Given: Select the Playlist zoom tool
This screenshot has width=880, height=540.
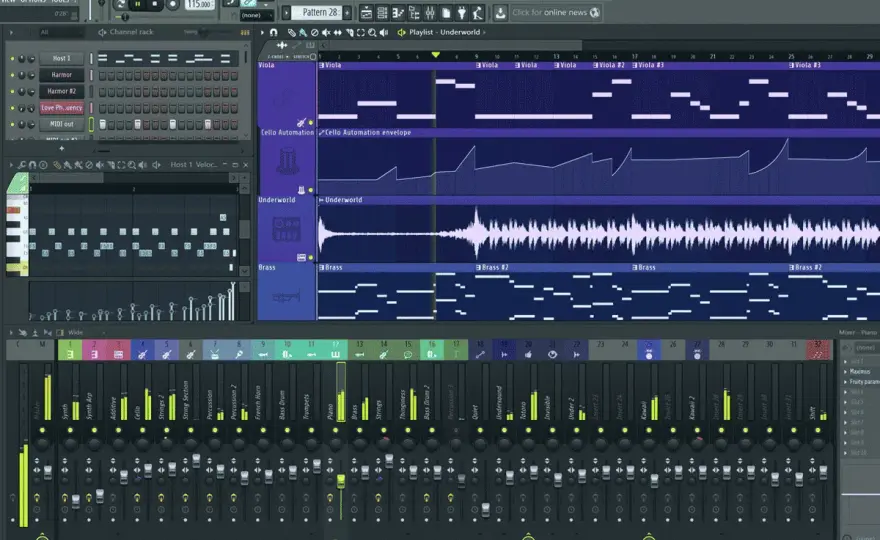Looking at the screenshot, I should tap(373, 33).
